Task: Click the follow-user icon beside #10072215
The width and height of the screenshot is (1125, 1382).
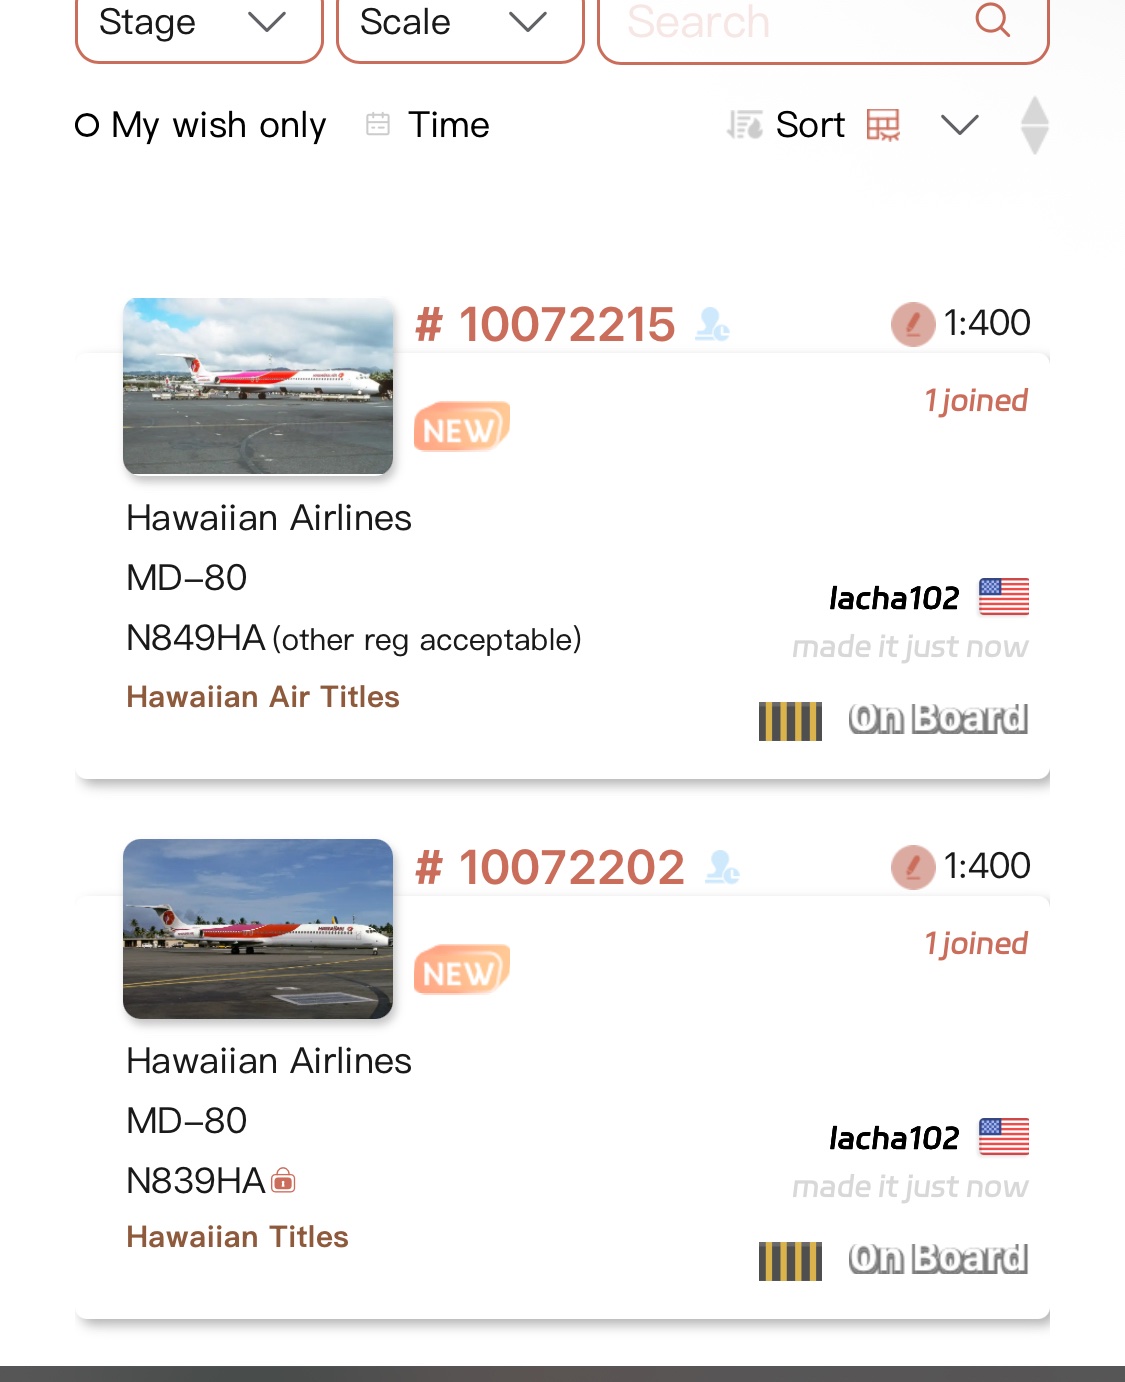Action: tap(712, 324)
